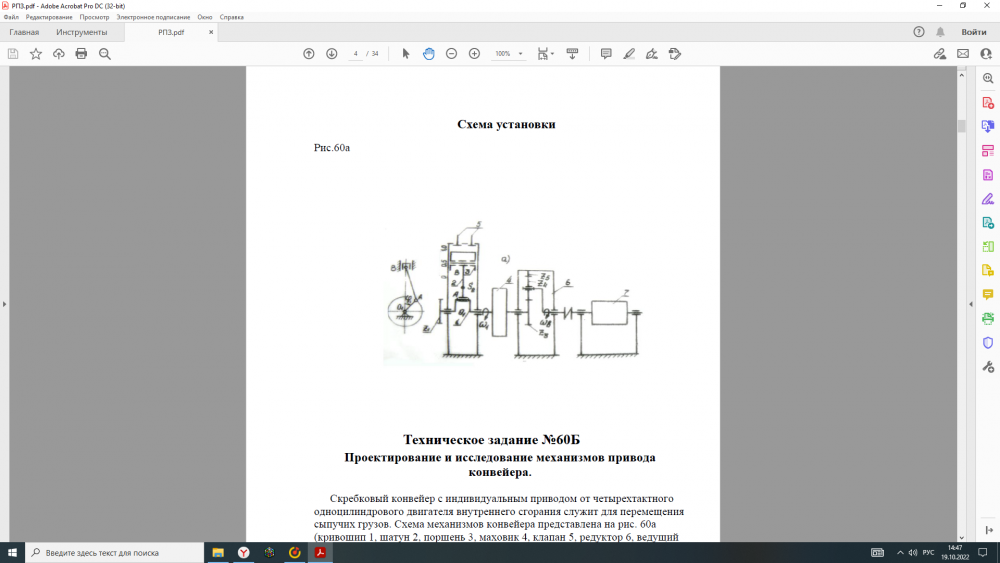Zoom in with the plus icon

pyautogui.click(x=474, y=54)
